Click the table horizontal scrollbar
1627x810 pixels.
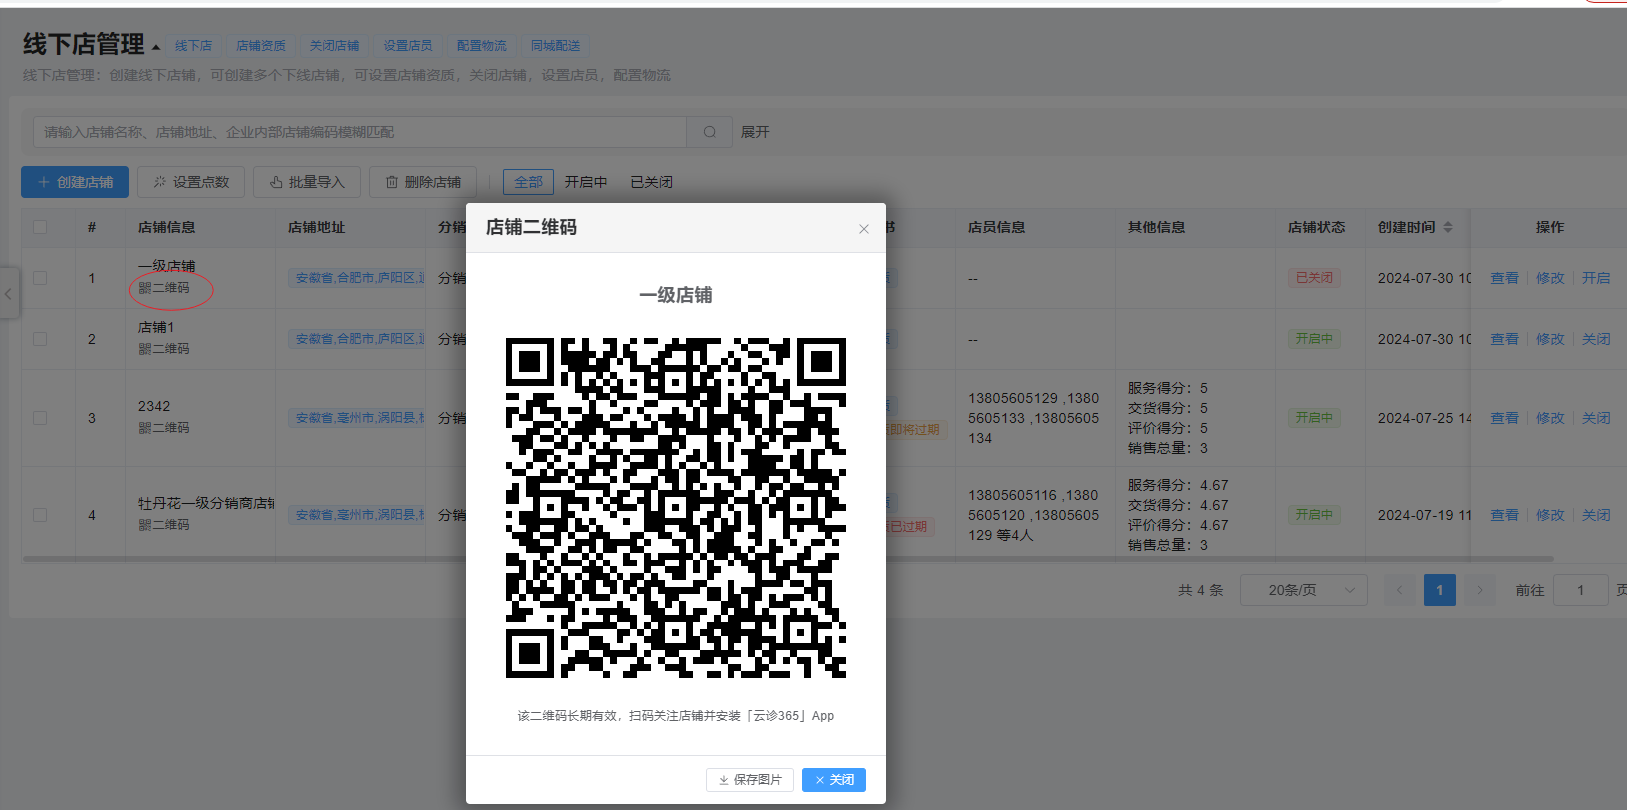[x=788, y=559]
